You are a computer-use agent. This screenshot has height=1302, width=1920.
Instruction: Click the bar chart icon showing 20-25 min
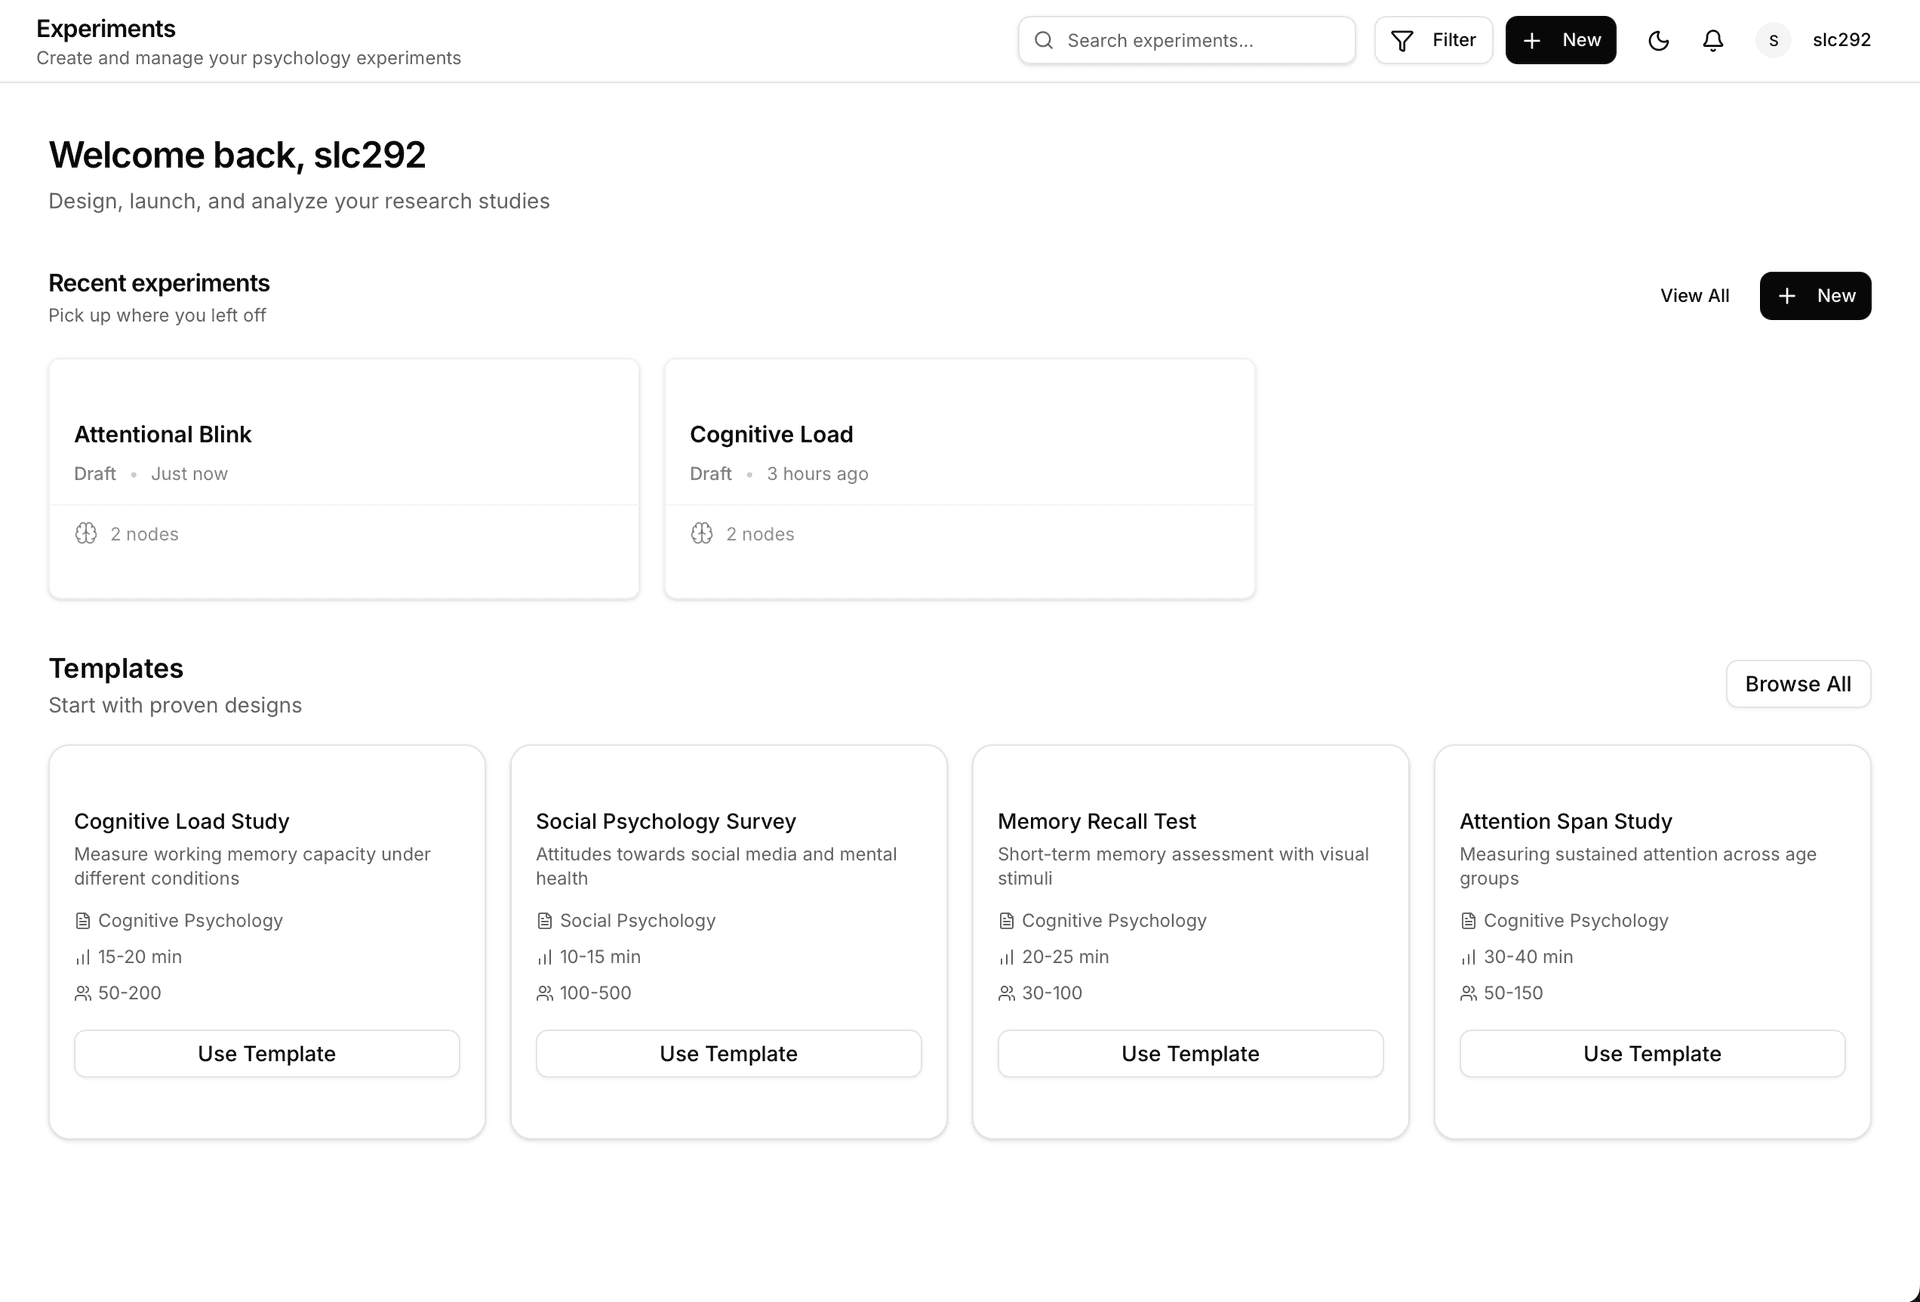click(1005, 957)
